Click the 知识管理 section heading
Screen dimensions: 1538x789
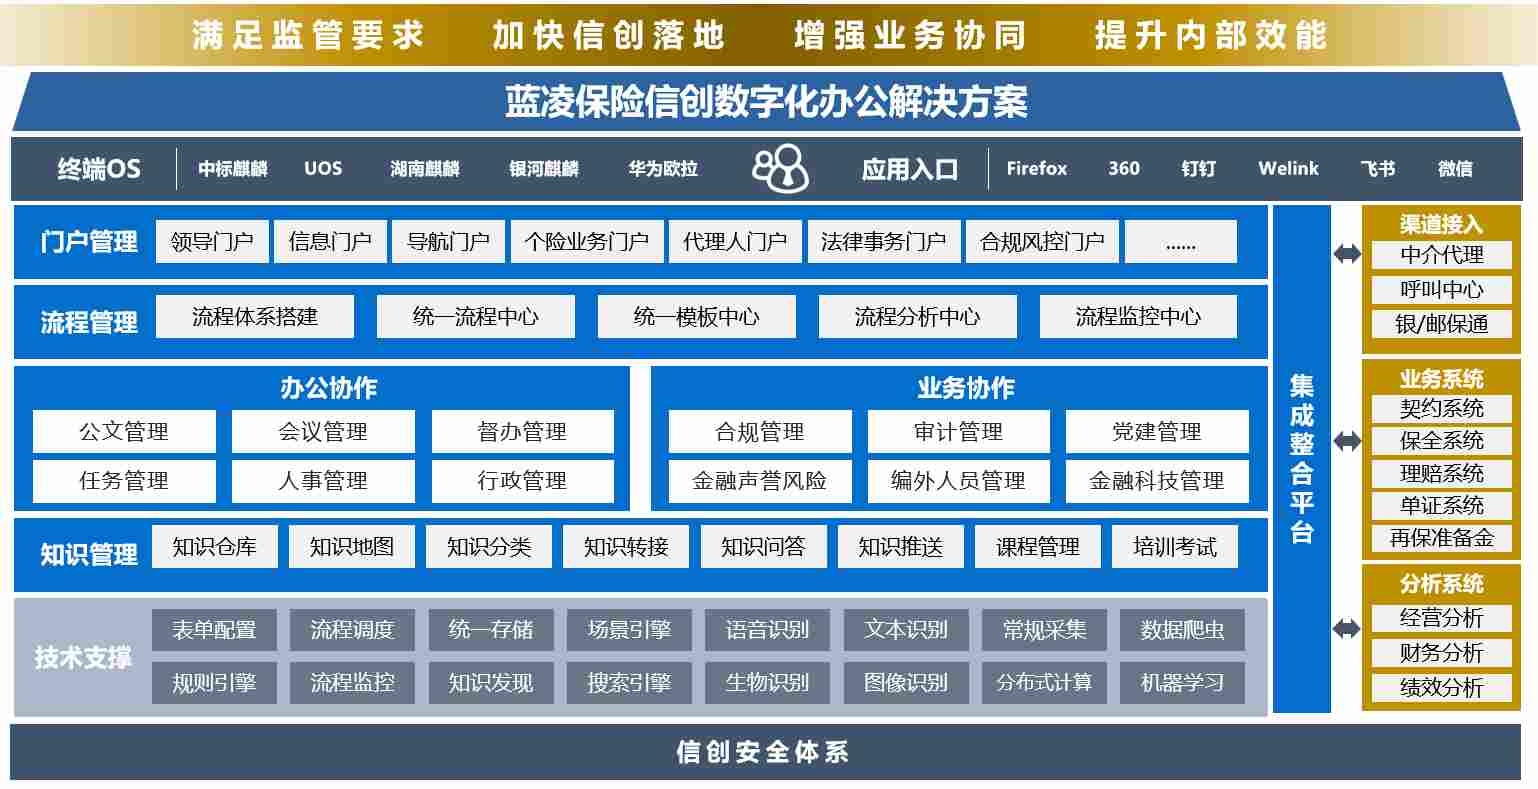click(x=89, y=554)
